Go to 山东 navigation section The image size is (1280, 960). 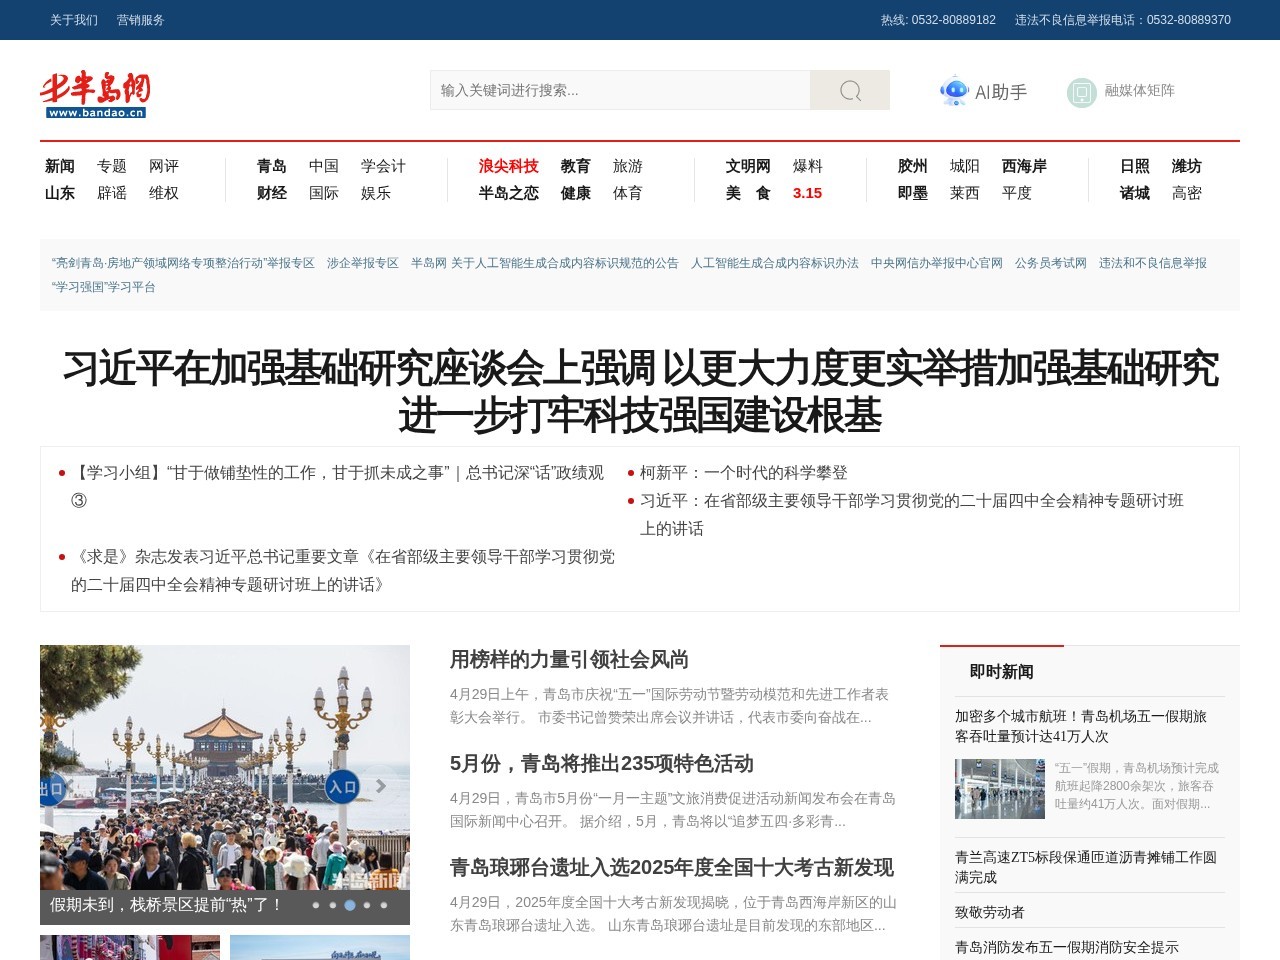pyautogui.click(x=60, y=193)
